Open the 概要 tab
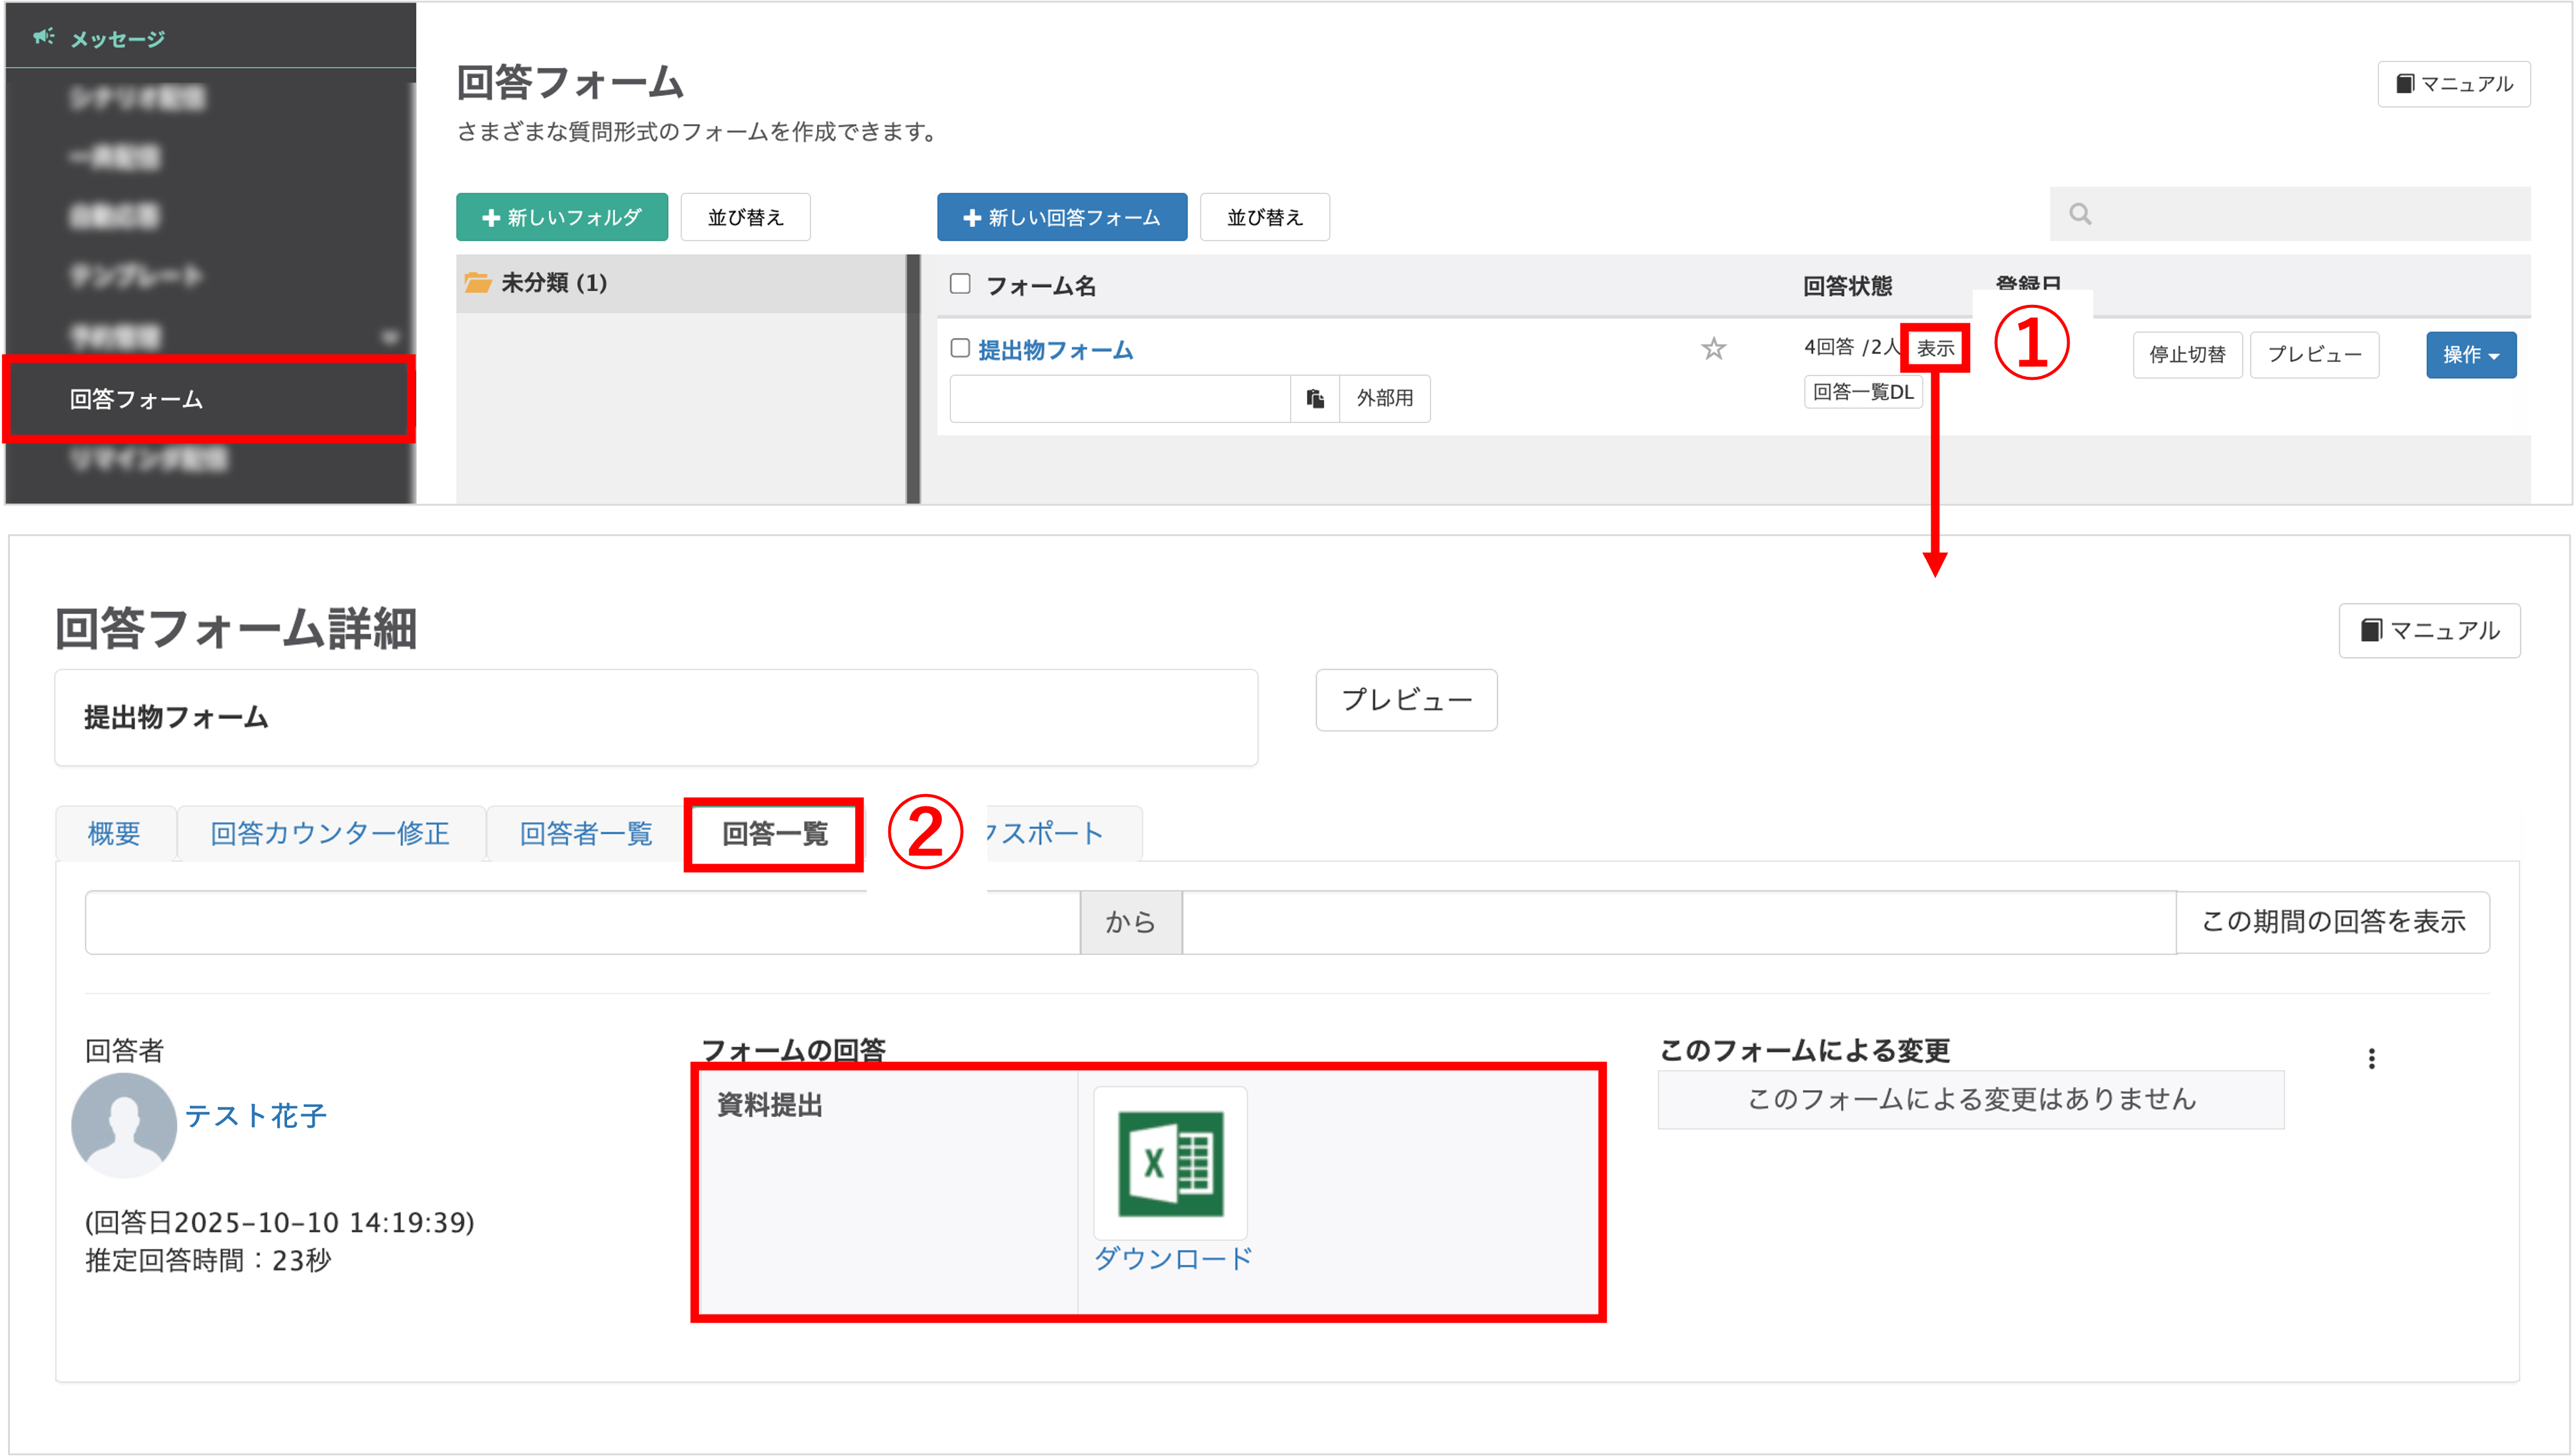2575x1456 pixels. pos(114,833)
